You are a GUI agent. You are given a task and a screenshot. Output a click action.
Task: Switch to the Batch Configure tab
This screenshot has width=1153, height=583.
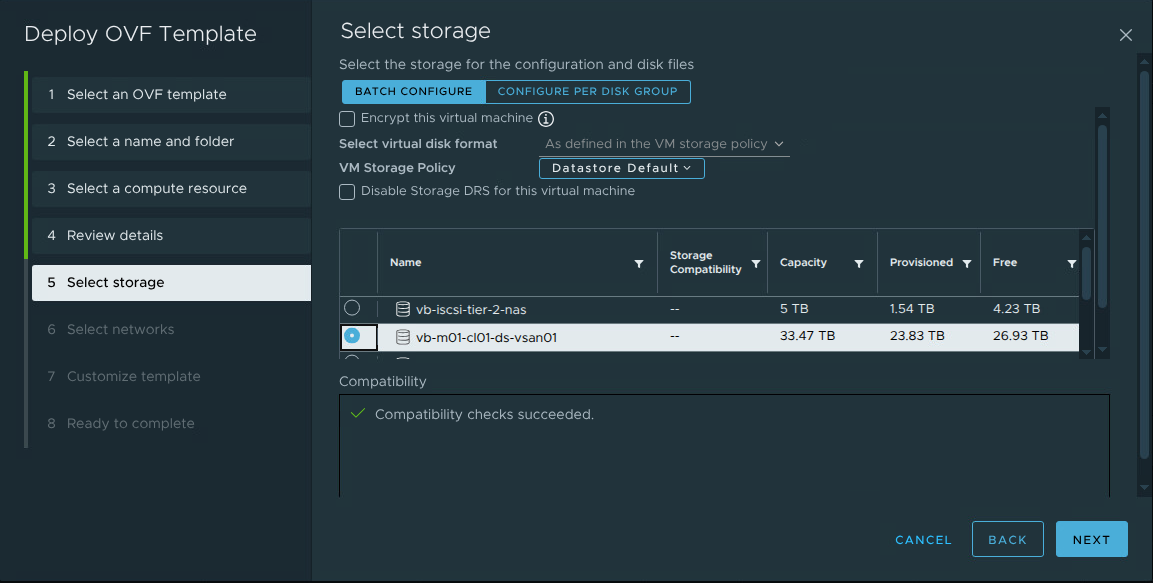pyautogui.click(x=413, y=92)
